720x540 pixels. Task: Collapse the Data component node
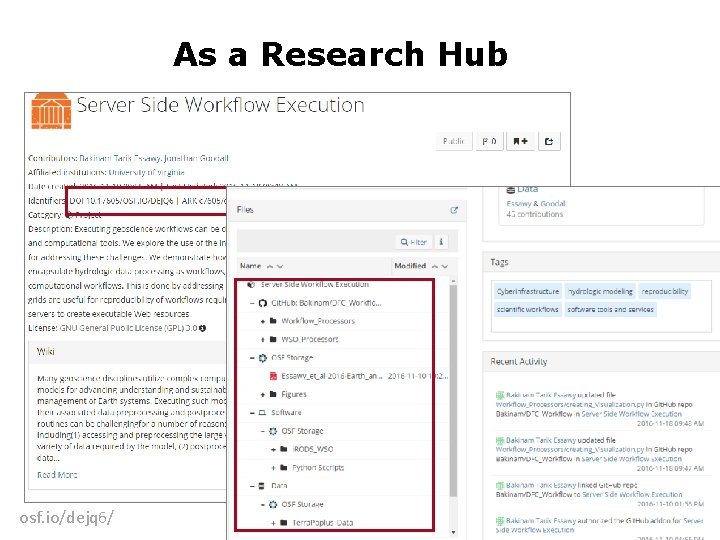[x=252, y=486]
